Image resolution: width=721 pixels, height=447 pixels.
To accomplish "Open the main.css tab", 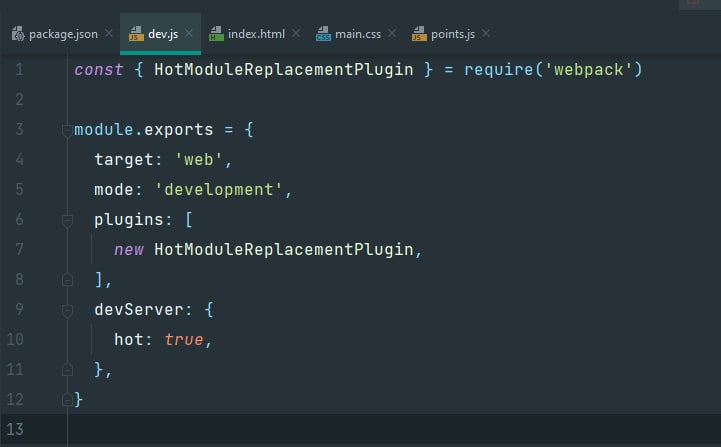I will coord(358,34).
